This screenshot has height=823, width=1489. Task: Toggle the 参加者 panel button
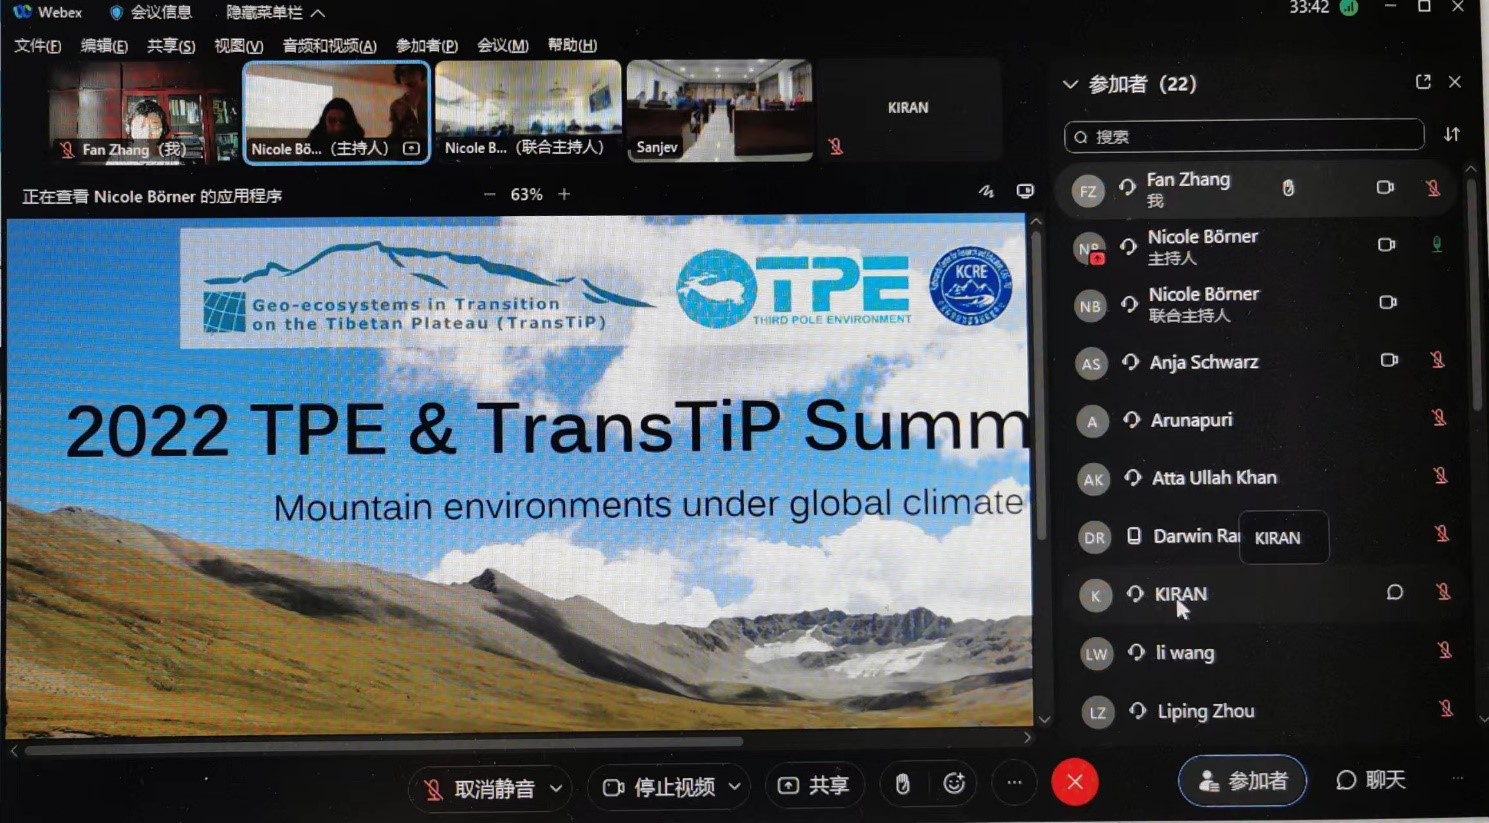coord(1242,781)
